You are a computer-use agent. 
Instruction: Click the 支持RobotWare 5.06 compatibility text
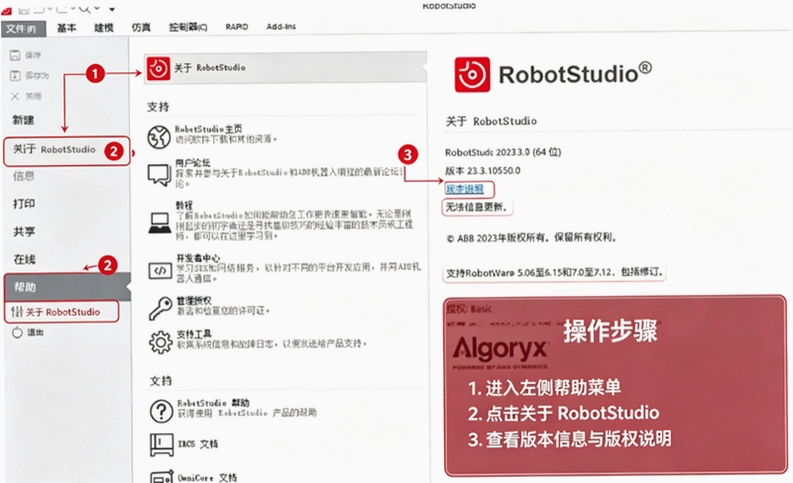(554, 273)
